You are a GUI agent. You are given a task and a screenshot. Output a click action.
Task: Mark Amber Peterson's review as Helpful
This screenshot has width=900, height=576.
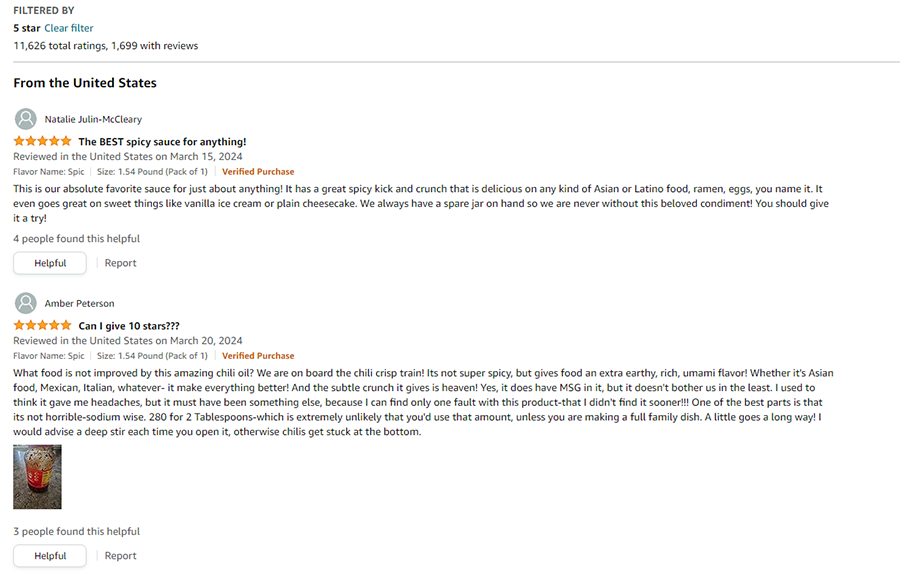click(x=50, y=556)
